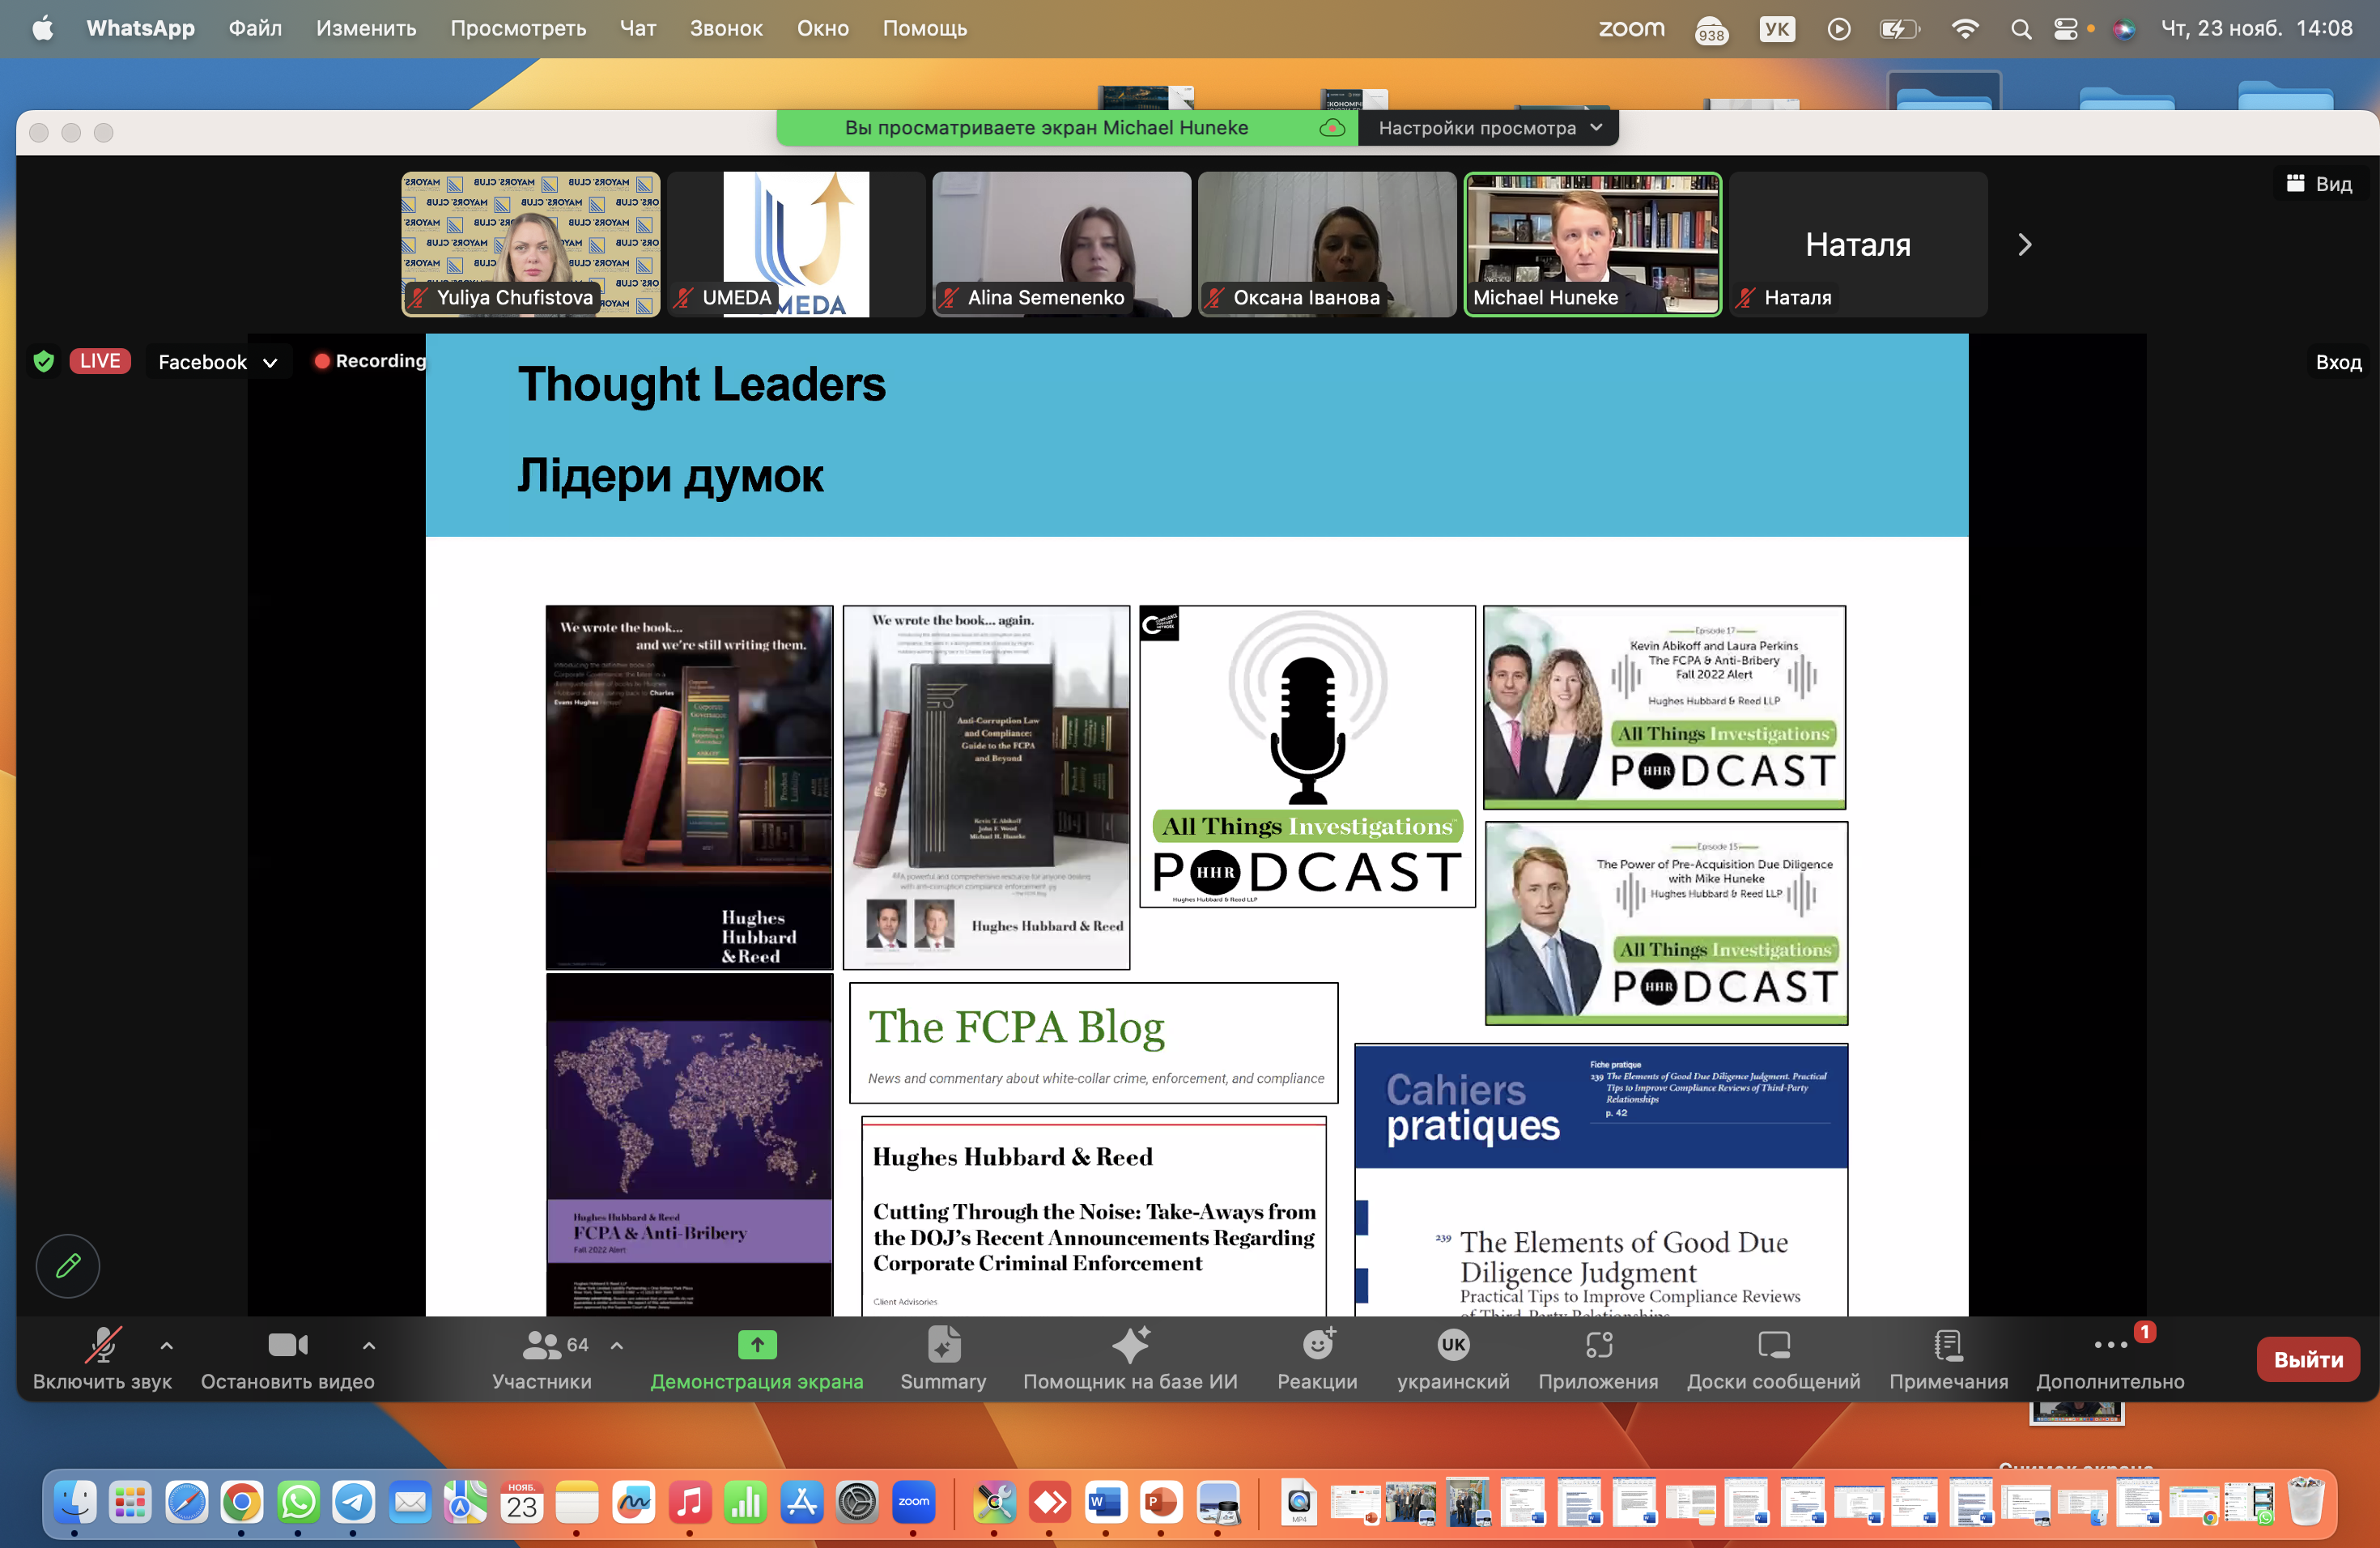
Task: Open the Participants panel
Action: pyautogui.click(x=542, y=1359)
